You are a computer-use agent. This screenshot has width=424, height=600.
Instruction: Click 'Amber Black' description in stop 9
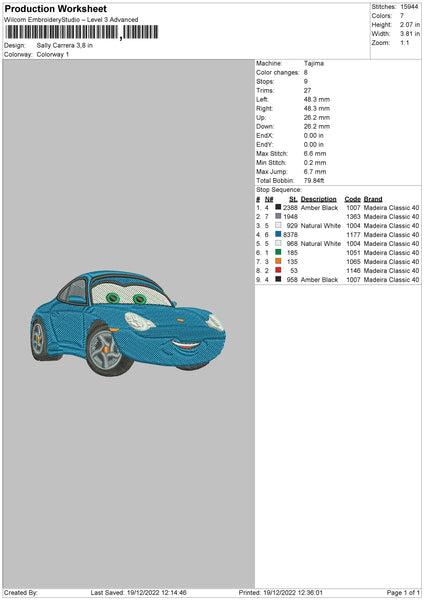pyautogui.click(x=320, y=279)
